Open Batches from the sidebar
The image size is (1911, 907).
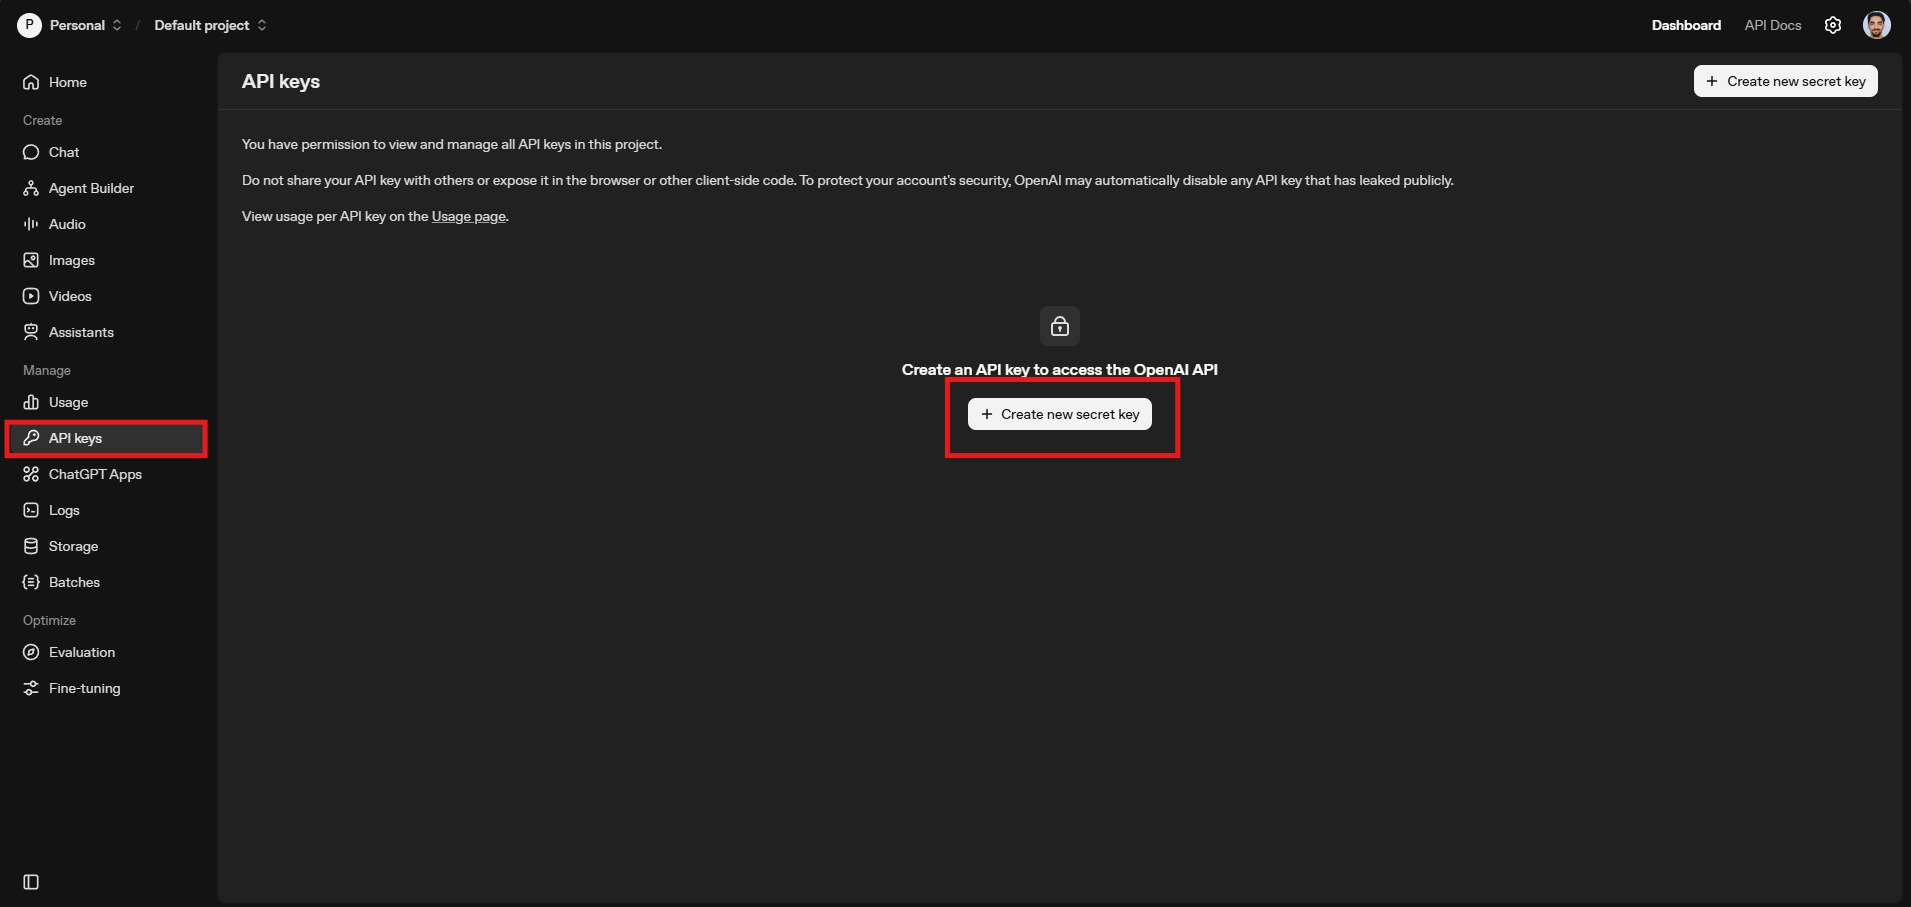[107, 582]
